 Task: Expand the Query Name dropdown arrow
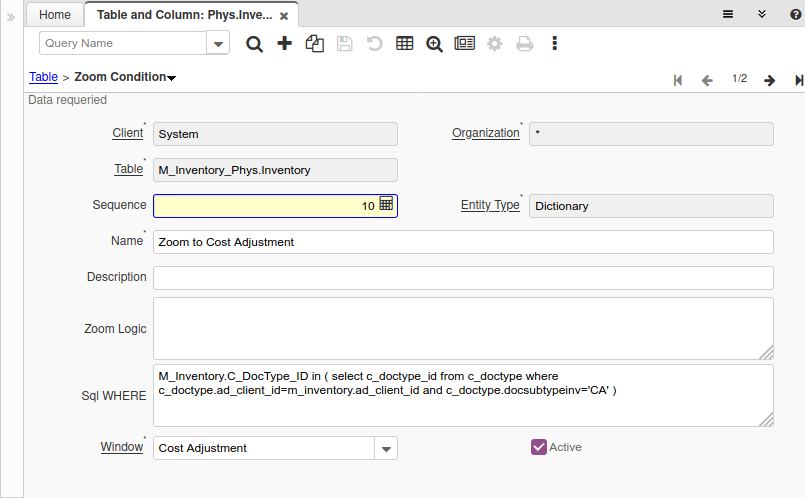[218, 43]
